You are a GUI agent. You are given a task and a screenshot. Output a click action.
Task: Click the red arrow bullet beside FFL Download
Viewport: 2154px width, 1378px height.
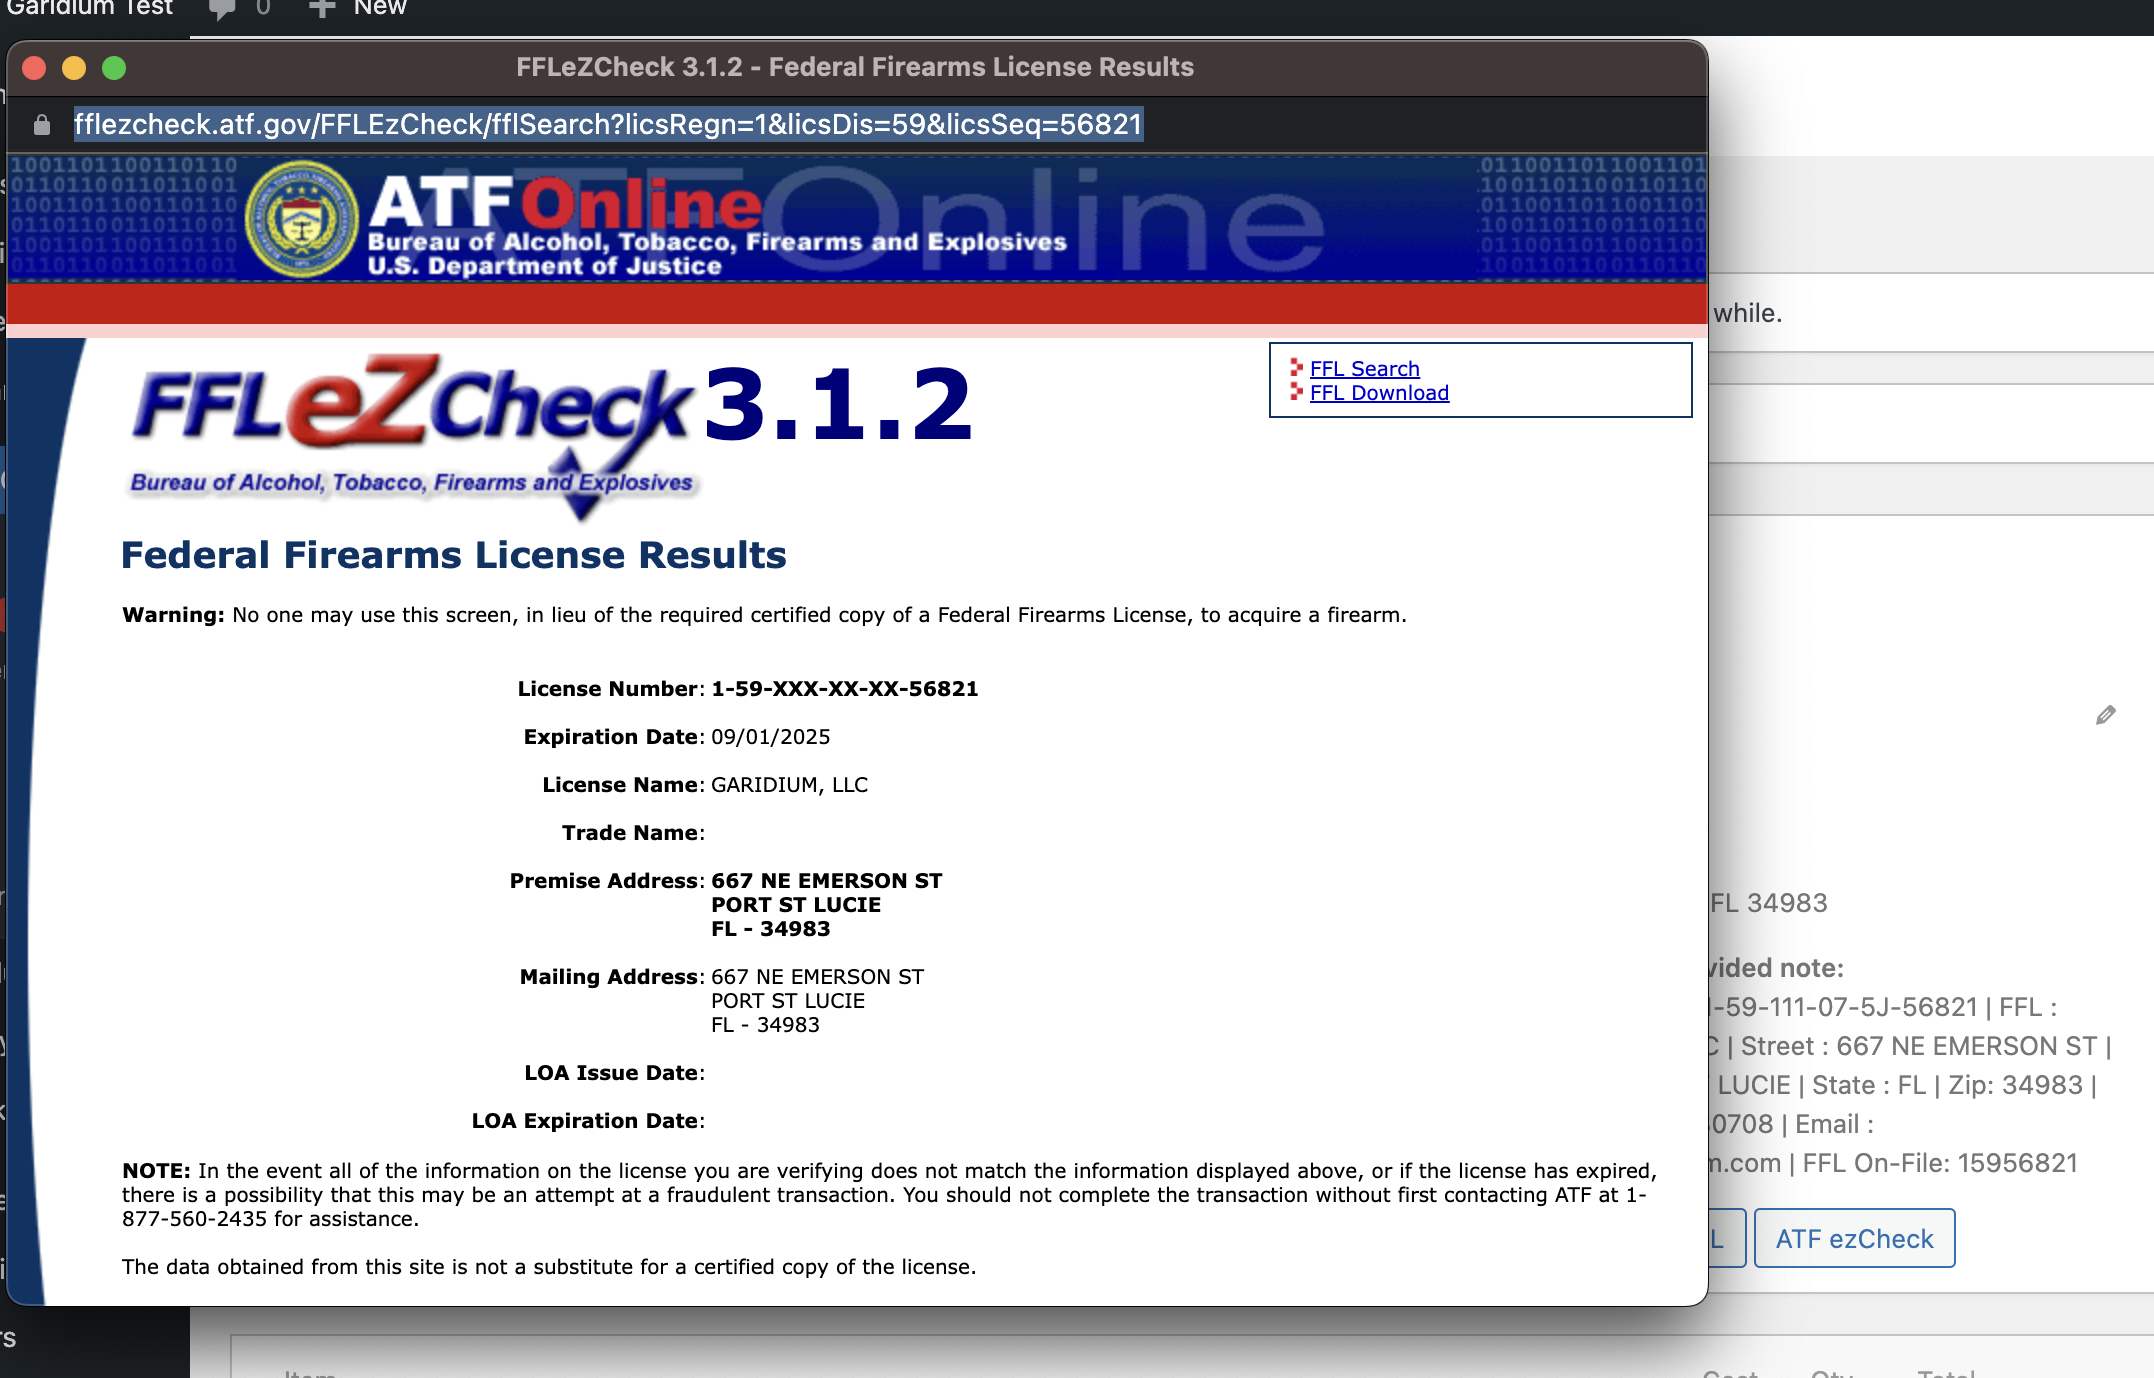pos(1296,391)
